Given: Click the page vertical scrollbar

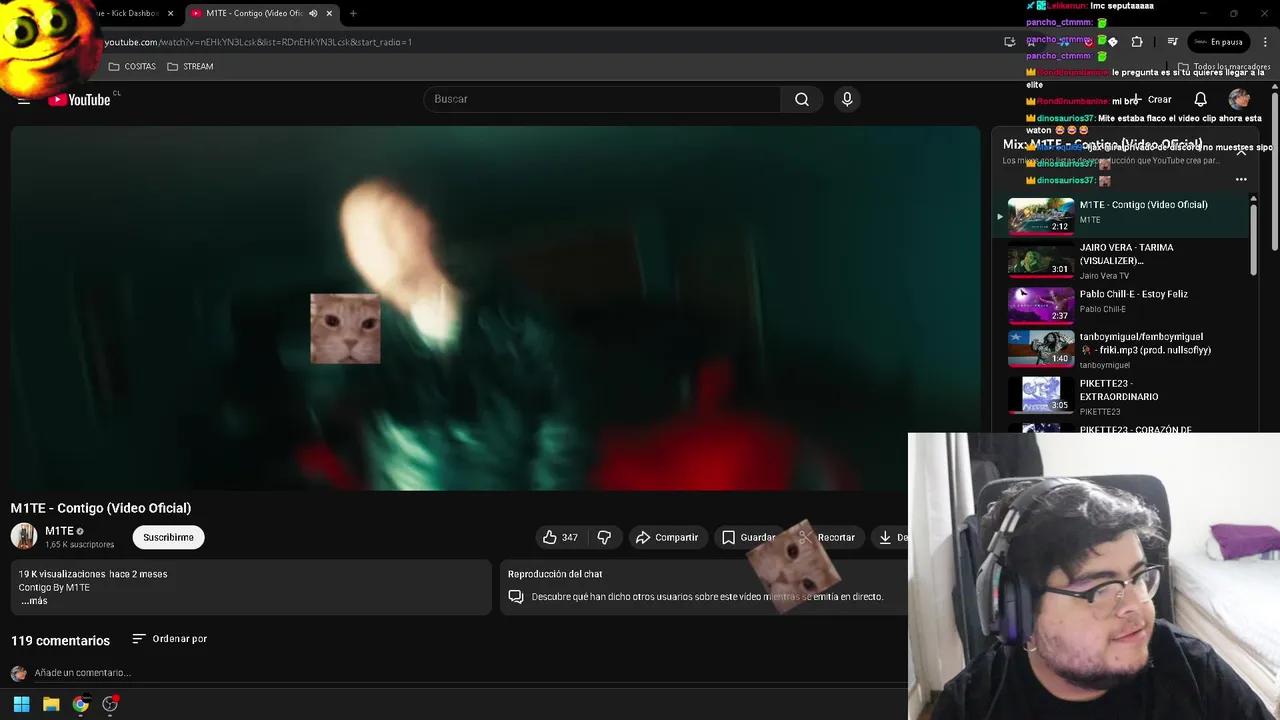Looking at the screenshot, I should (1275, 170).
